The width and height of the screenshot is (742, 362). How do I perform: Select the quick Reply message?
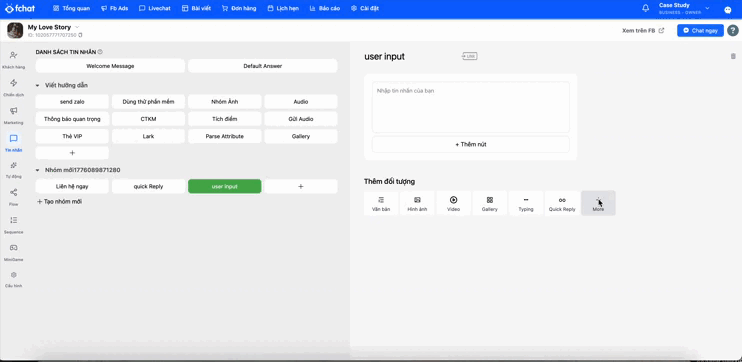click(148, 186)
